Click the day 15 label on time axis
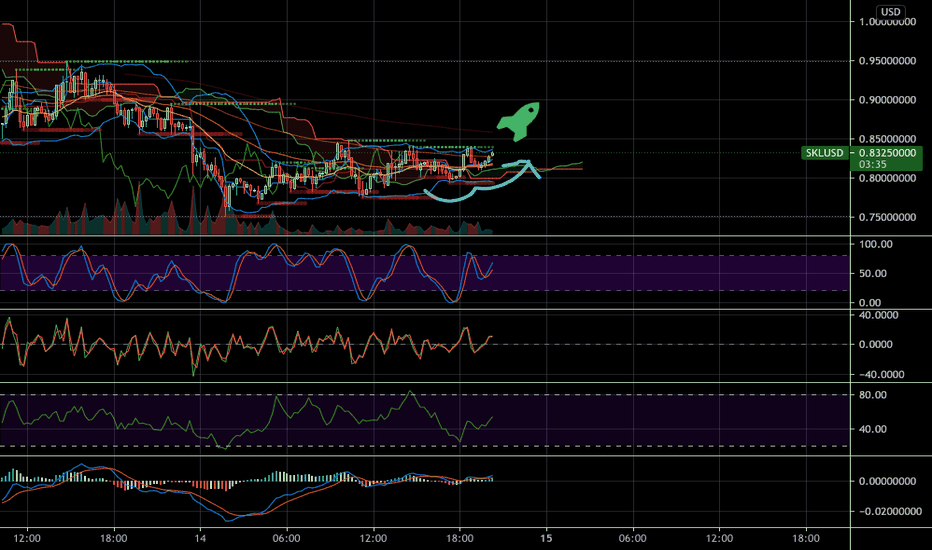Image resolution: width=932 pixels, height=550 pixels. click(x=546, y=538)
